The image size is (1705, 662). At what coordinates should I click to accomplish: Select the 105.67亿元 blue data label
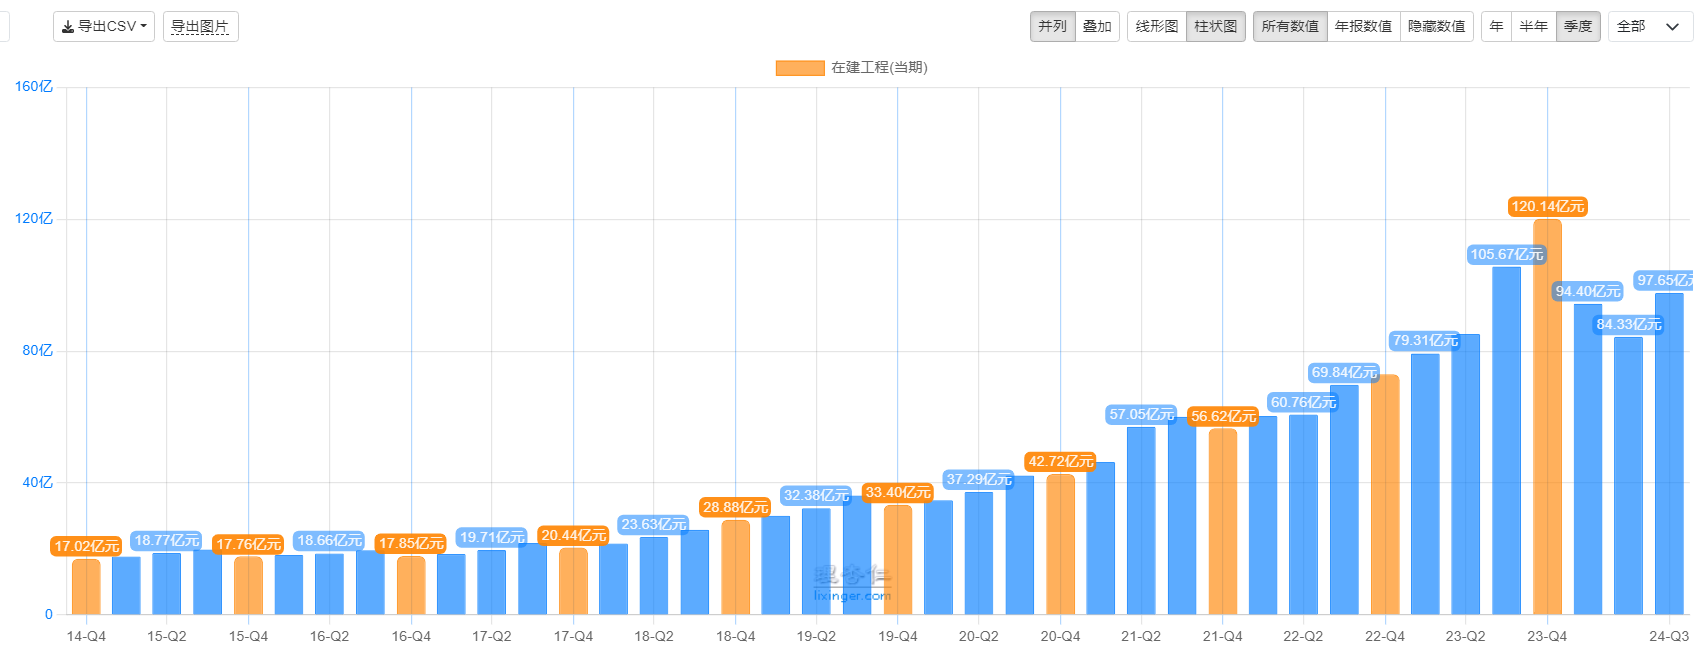[x=1506, y=255]
